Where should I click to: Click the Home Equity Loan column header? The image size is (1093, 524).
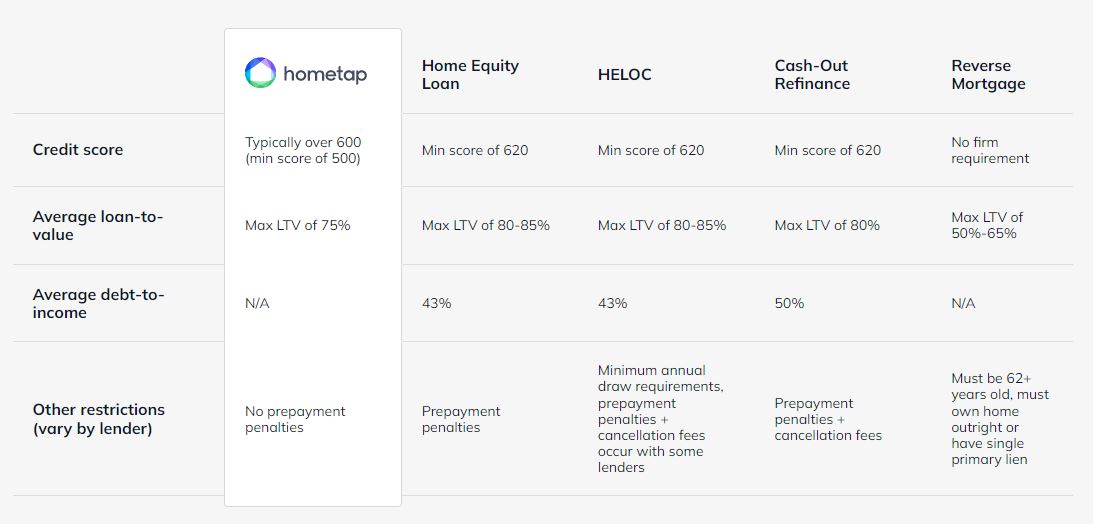(471, 75)
